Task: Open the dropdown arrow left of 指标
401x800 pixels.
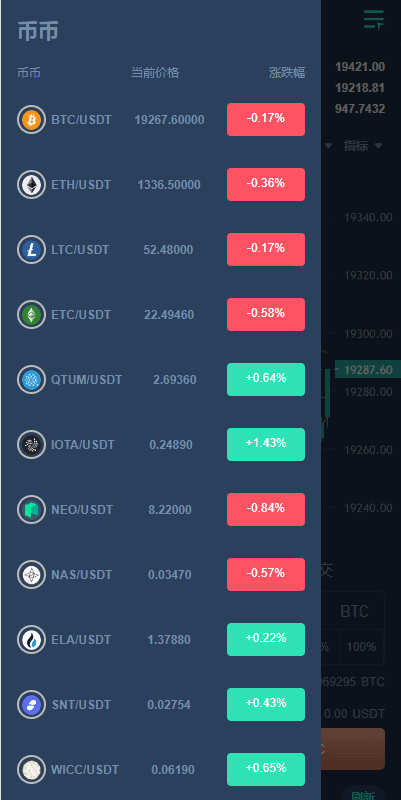Action: [328, 146]
